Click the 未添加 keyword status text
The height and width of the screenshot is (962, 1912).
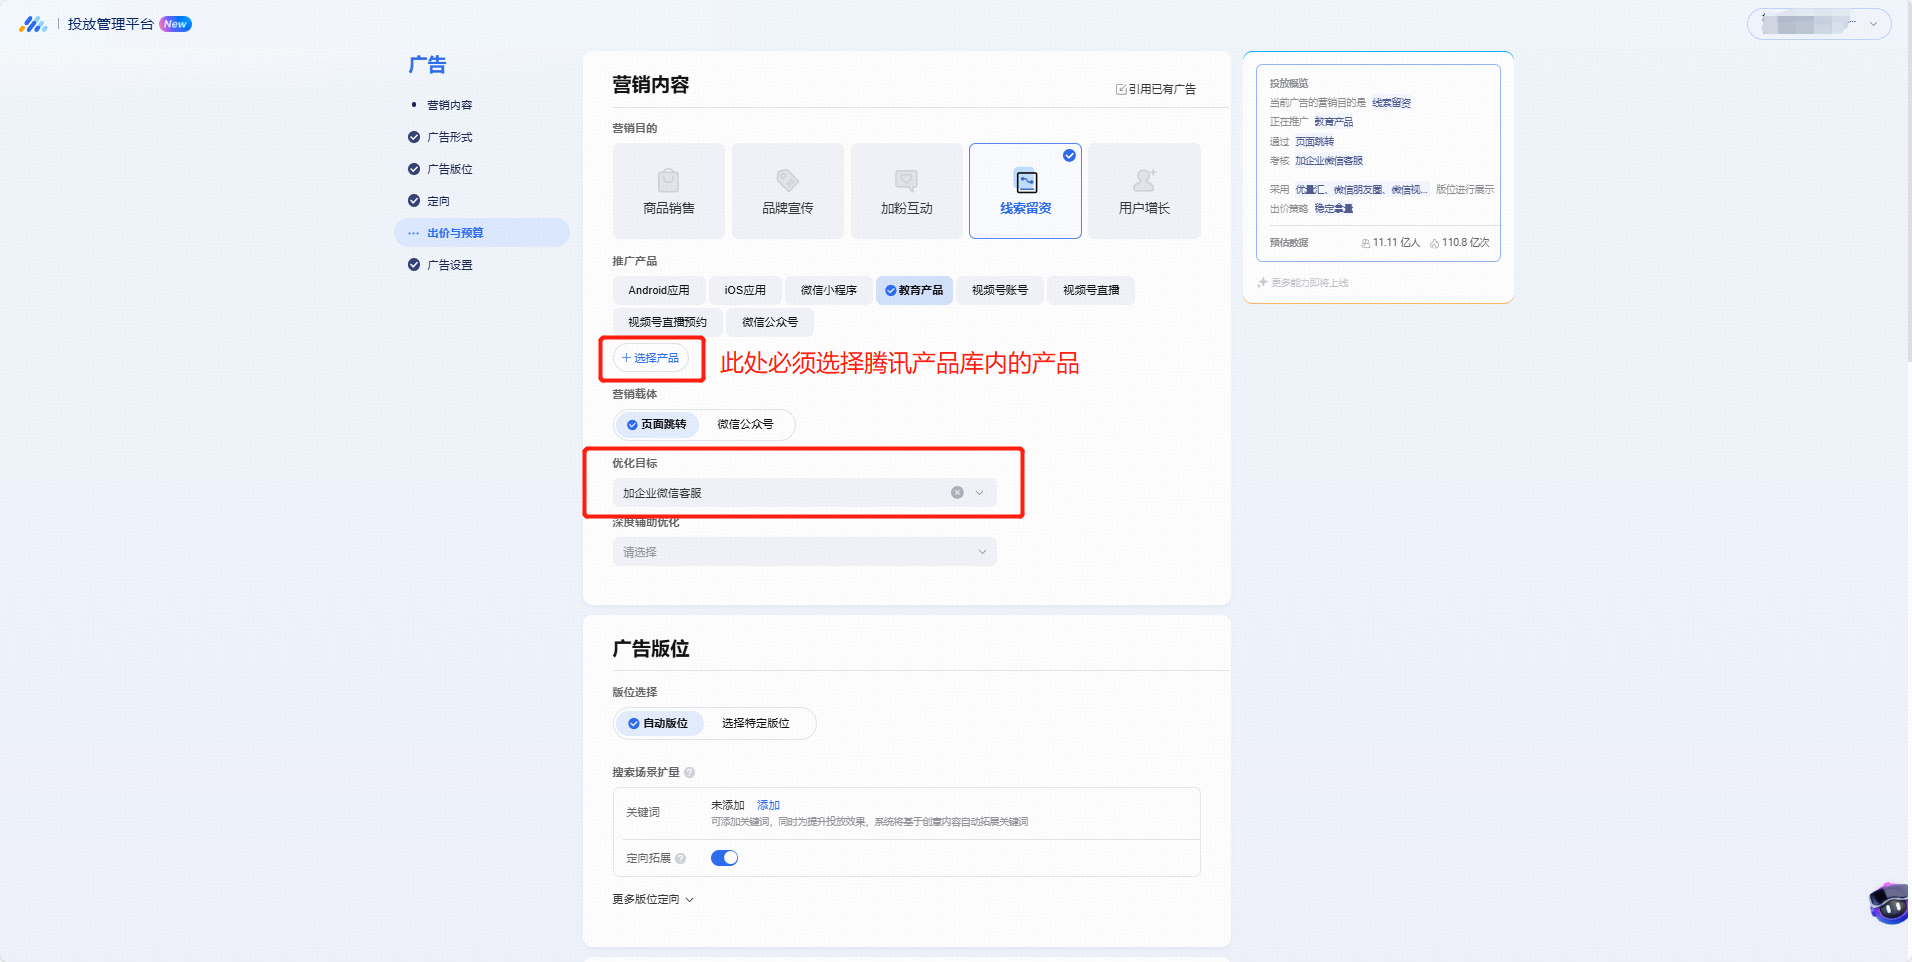point(727,805)
